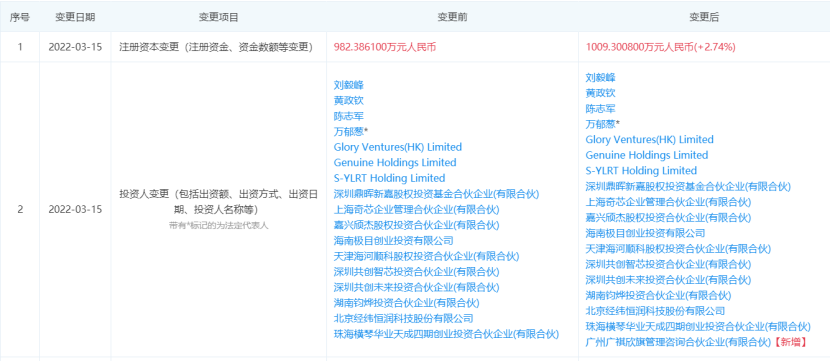Click the 序号 column header
This screenshot has height=361, width=831.
click(x=20, y=17)
